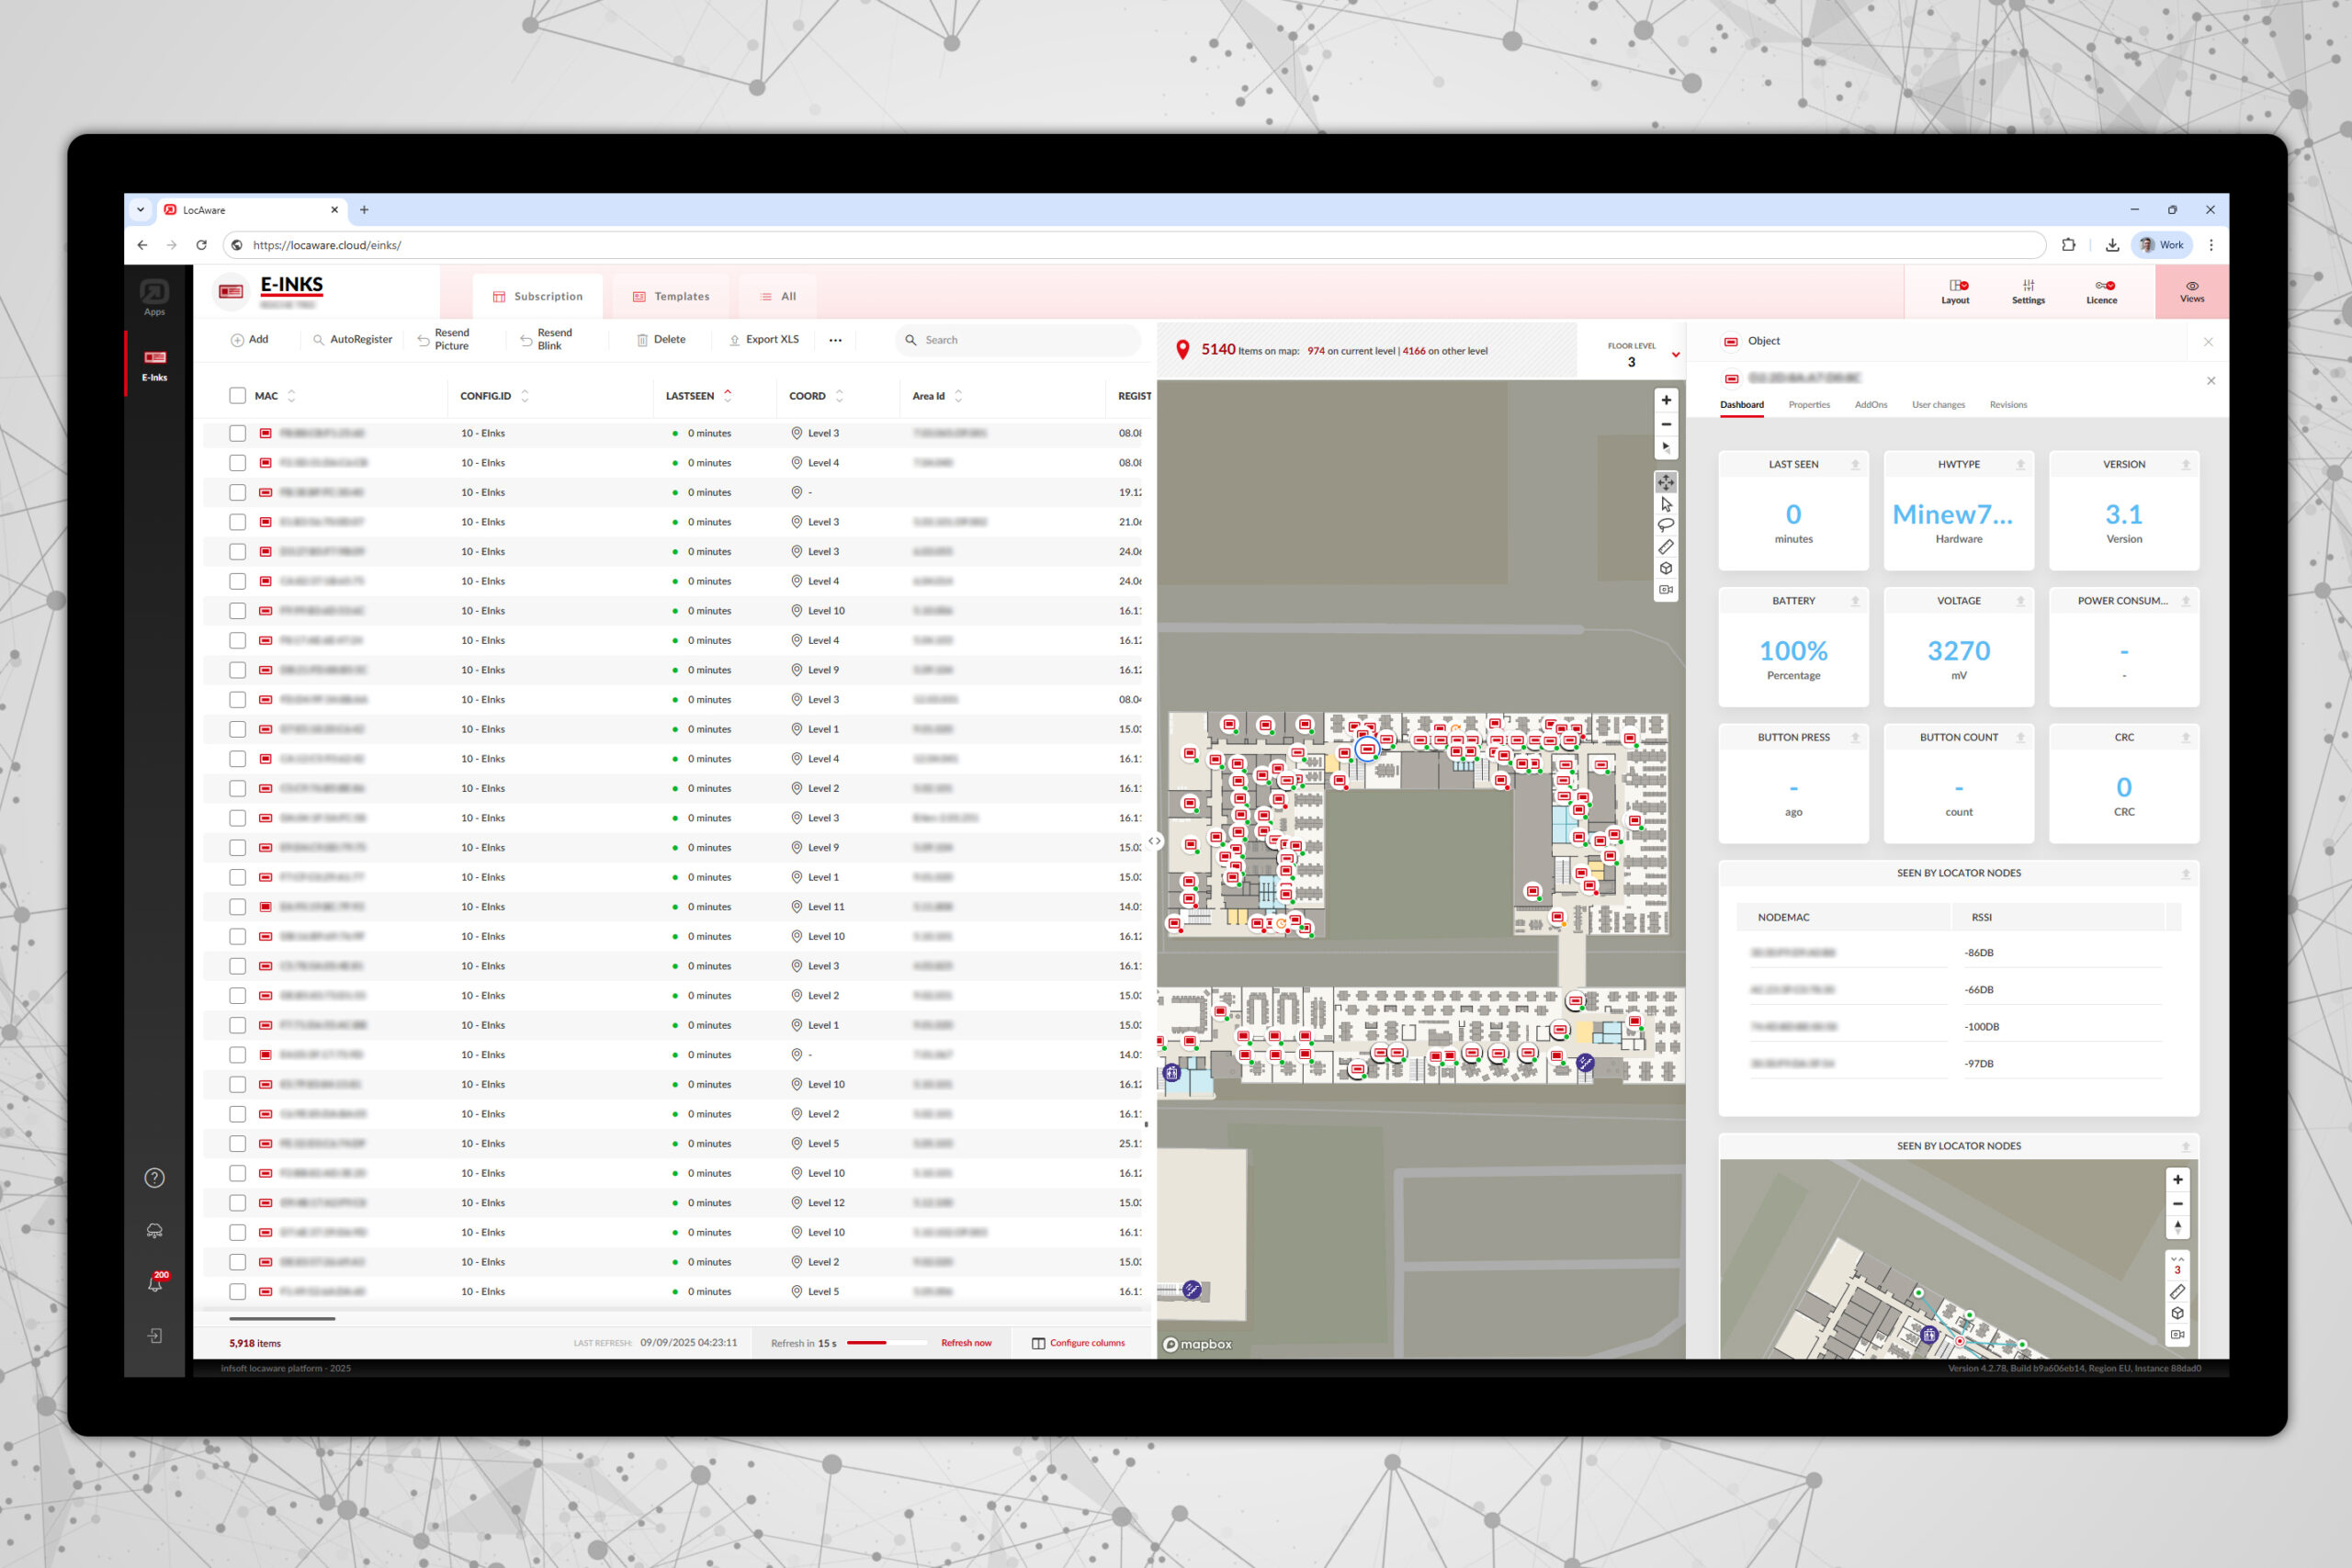Select the pan/move tool on map

click(x=1666, y=483)
